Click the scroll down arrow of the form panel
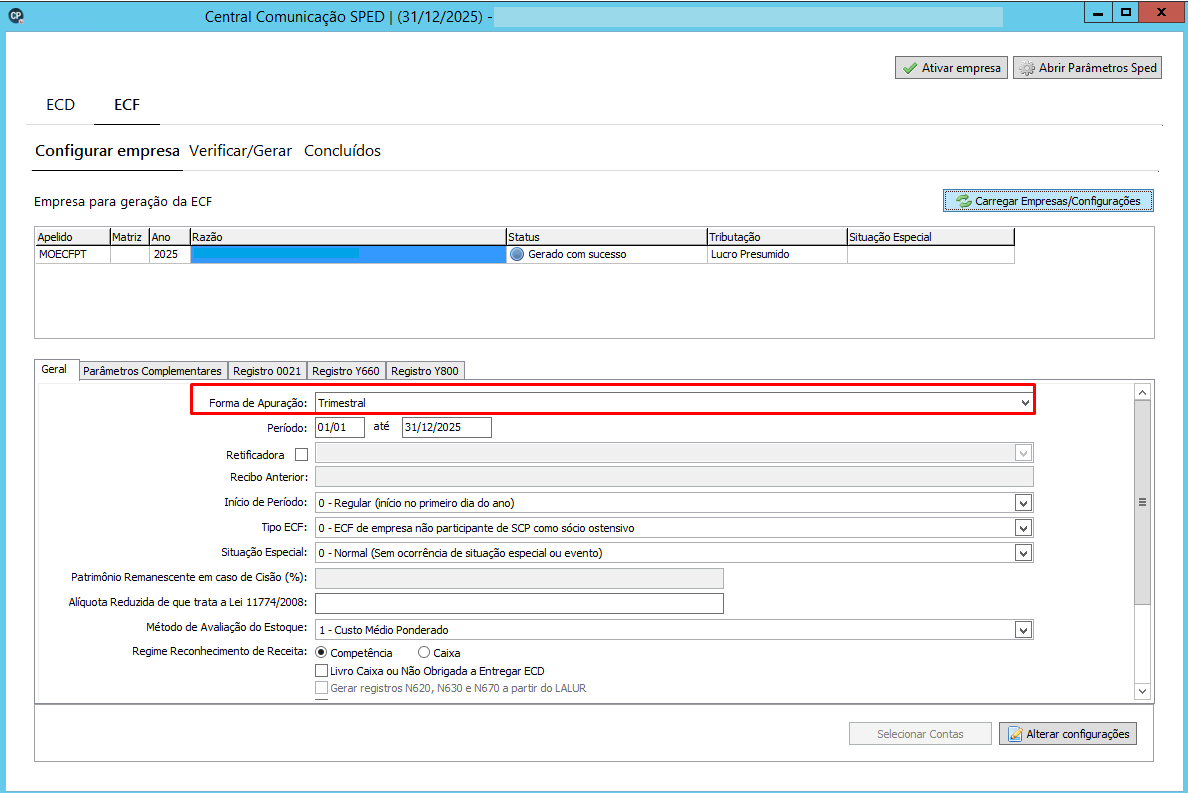Viewport: 1188px width, 793px height. point(1142,691)
